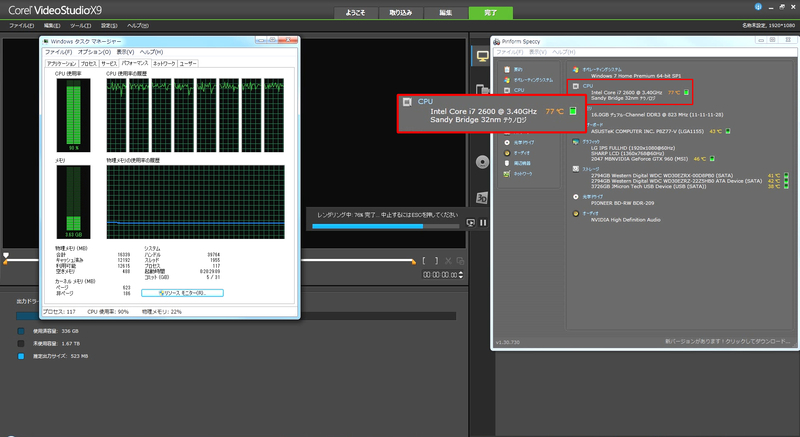Select the disc output icon in VideoStudio
This screenshot has width=800, height=437.
pos(482,162)
